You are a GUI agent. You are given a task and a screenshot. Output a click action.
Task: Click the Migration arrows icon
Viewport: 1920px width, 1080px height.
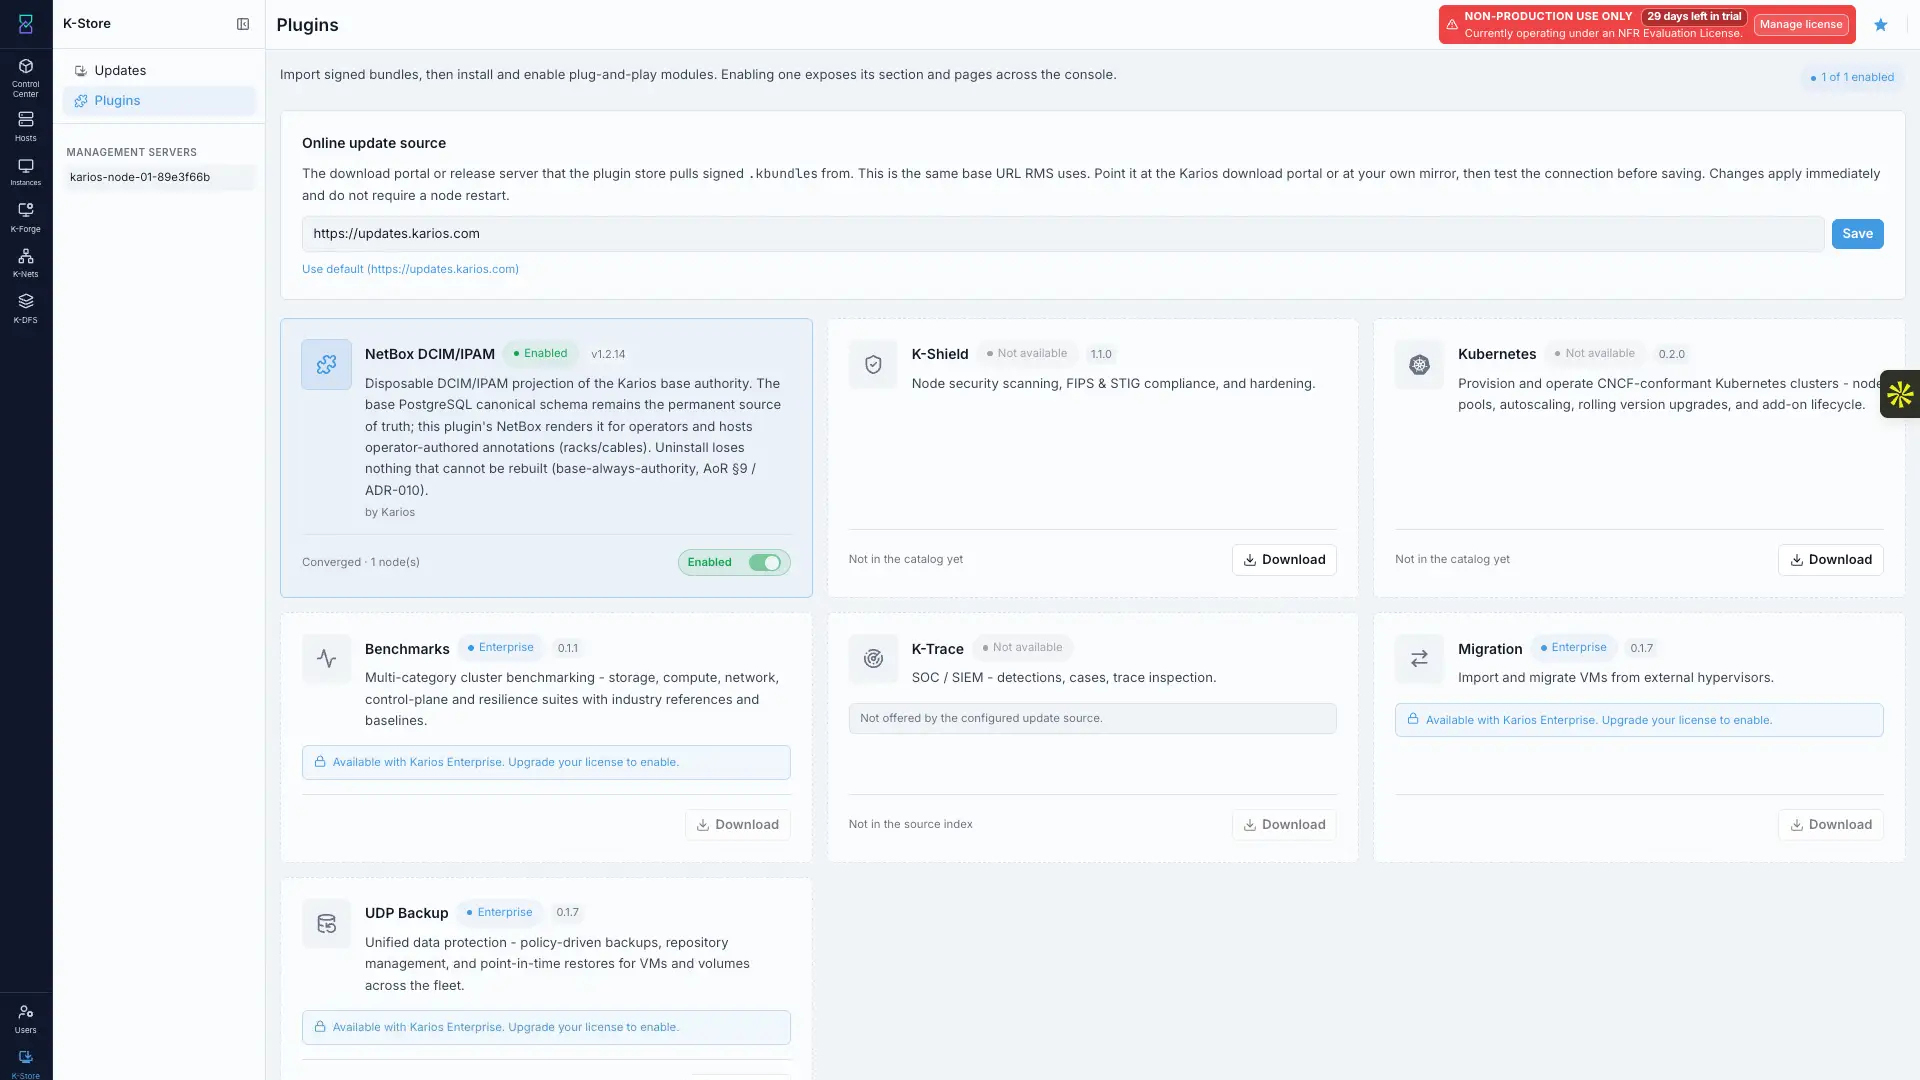1419,659
